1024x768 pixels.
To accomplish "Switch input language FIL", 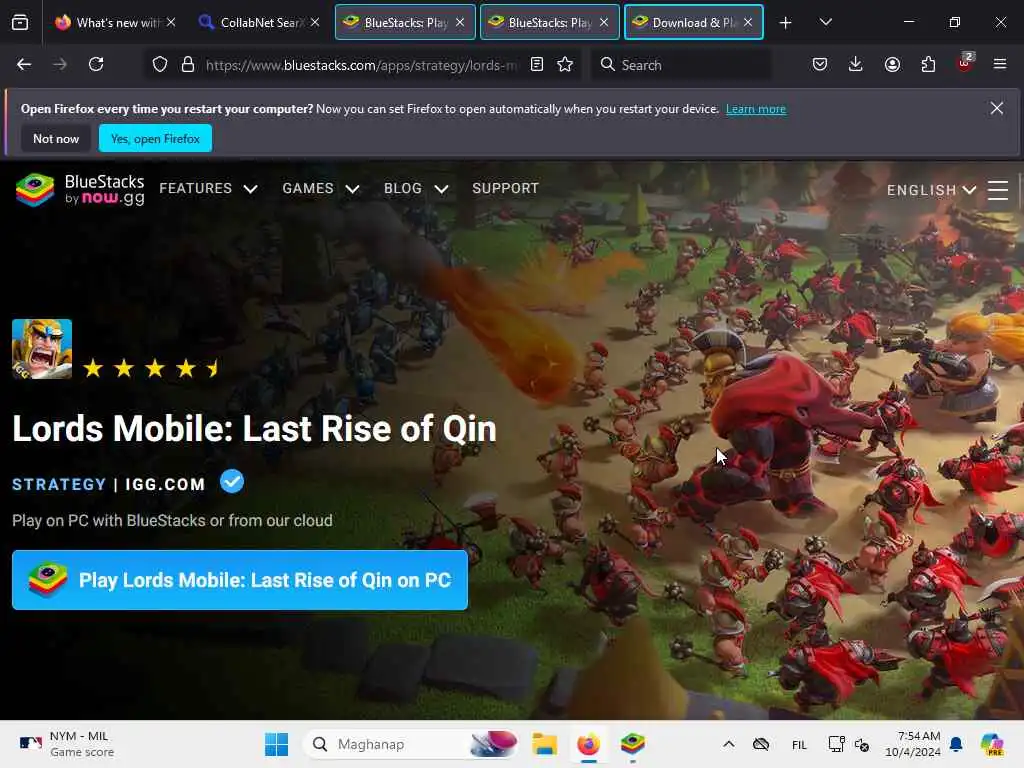I will pyautogui.click(x=799, y=744).
